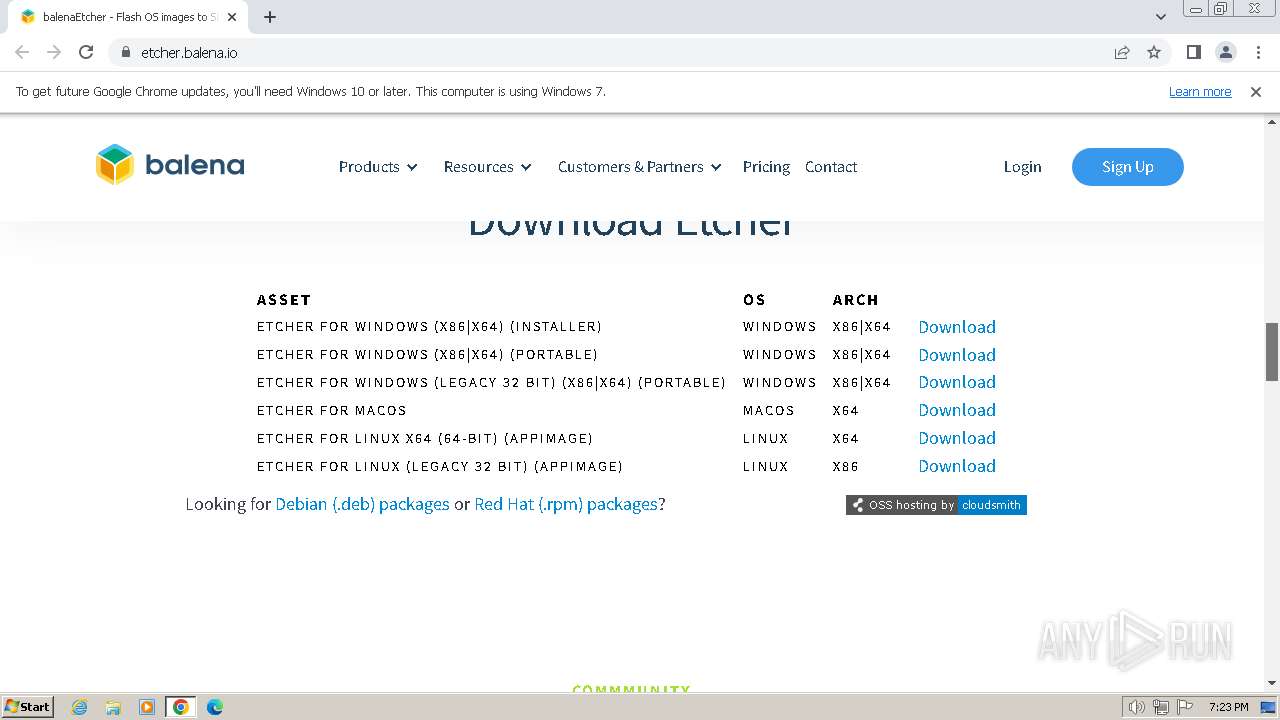Click the Action Center flag icon

pos(1183,707)
